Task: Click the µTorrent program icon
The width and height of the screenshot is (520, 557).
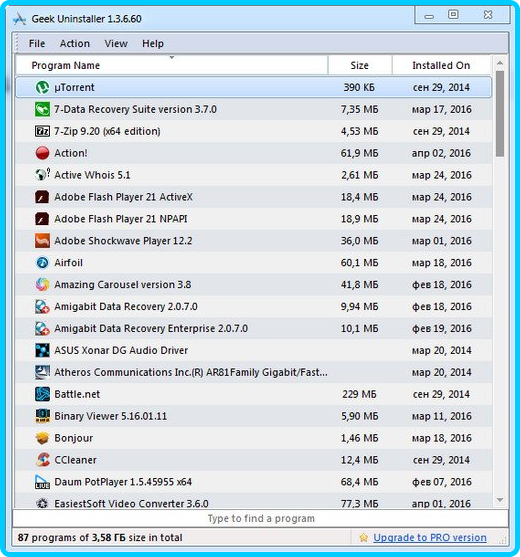Action: tap(42, 87)
